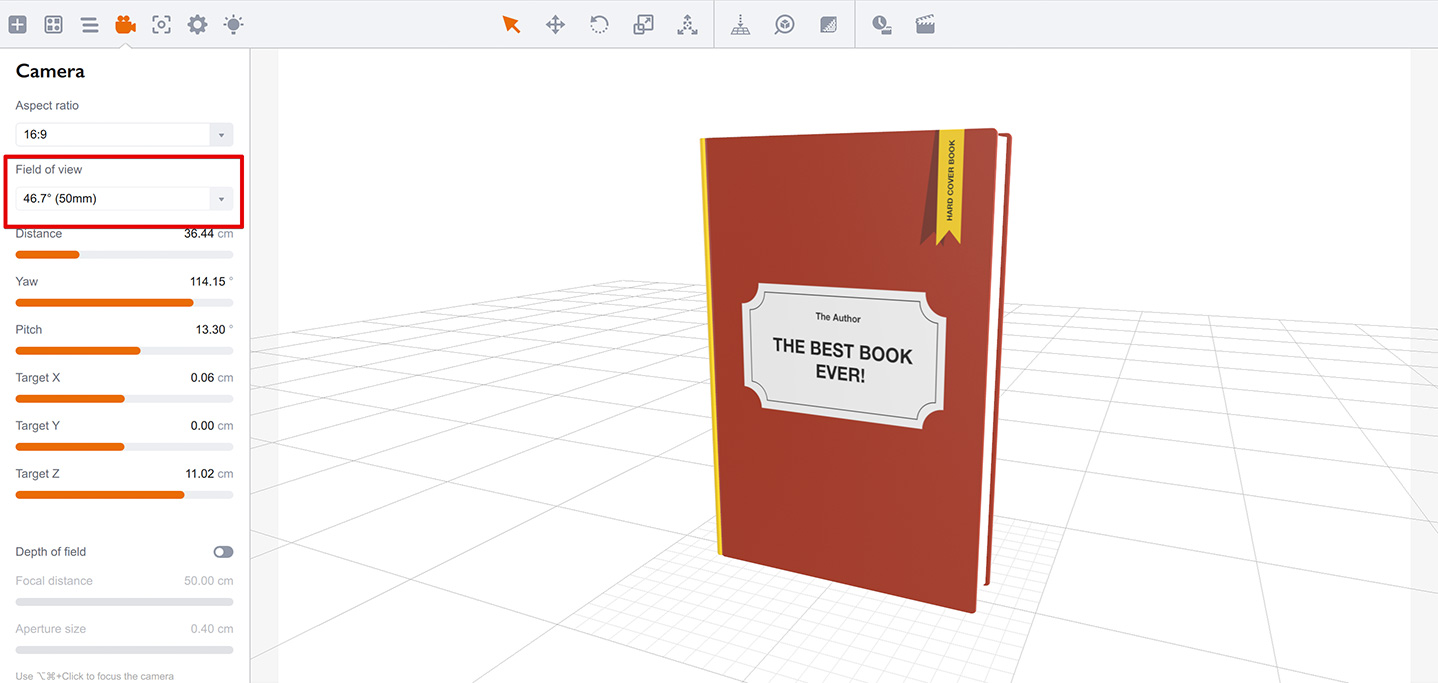1438x683 pixels.
Task: Expand the Field of view dropdown
Action: 124,198
